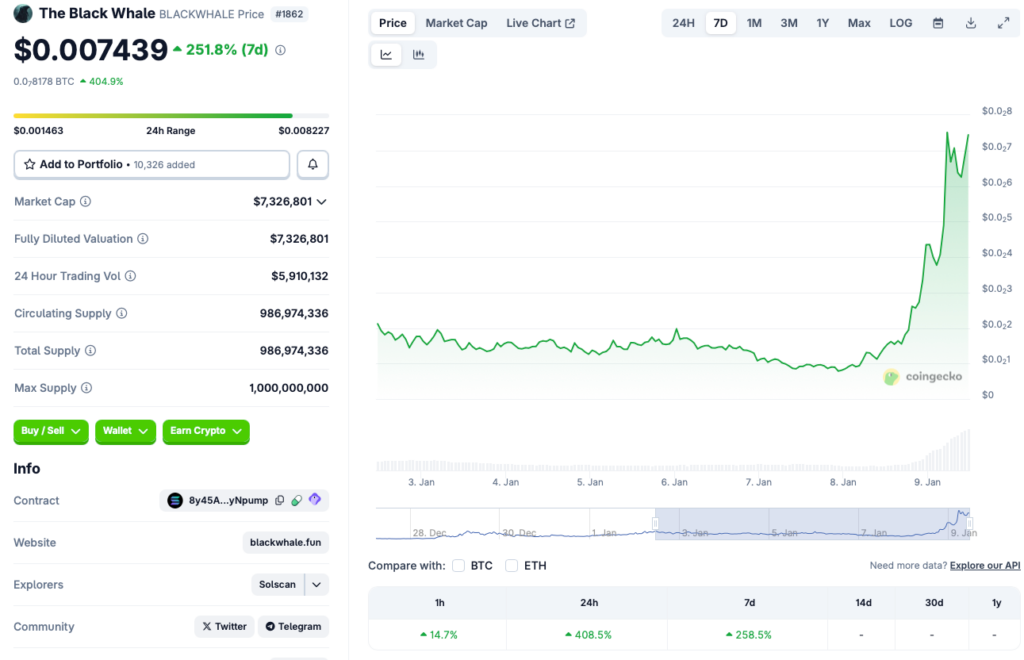
Task: Open the Earn Crypto dropdown
Action: (x=206, y=431)
